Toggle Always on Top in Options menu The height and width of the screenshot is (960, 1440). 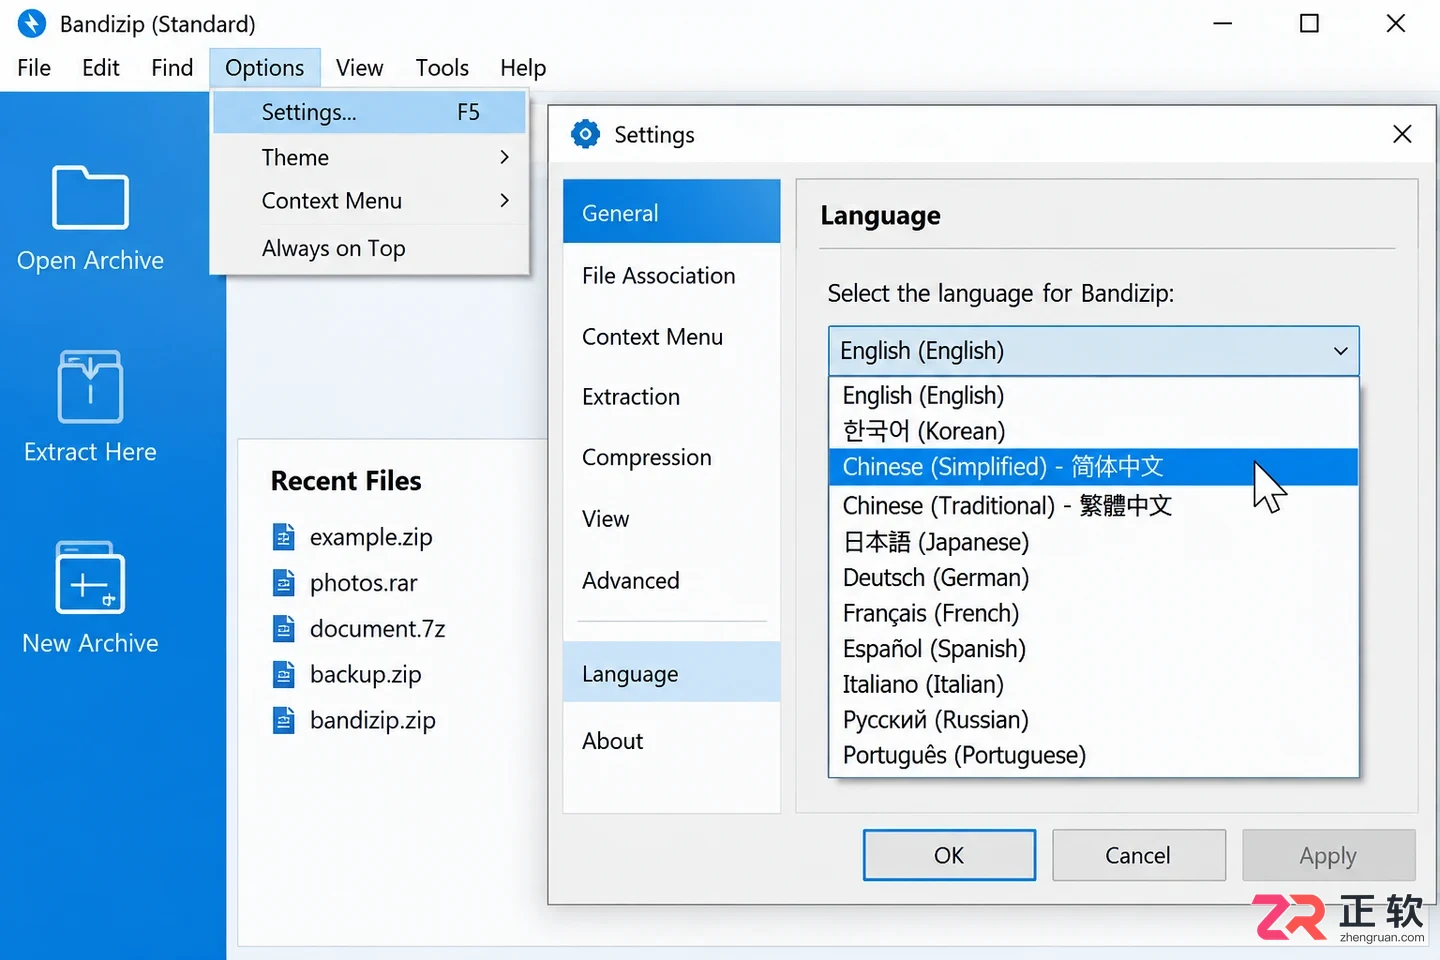point(369,248)
